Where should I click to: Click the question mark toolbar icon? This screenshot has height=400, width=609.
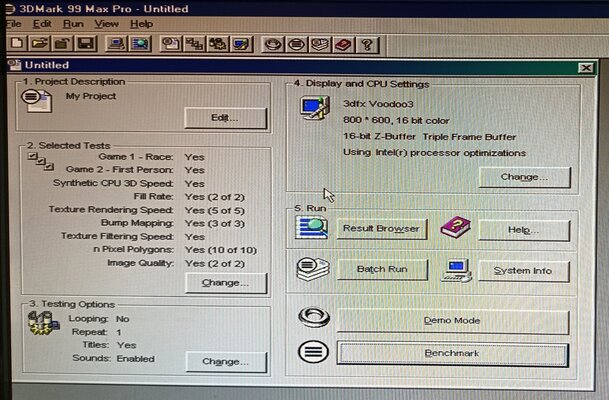point(367,44)
